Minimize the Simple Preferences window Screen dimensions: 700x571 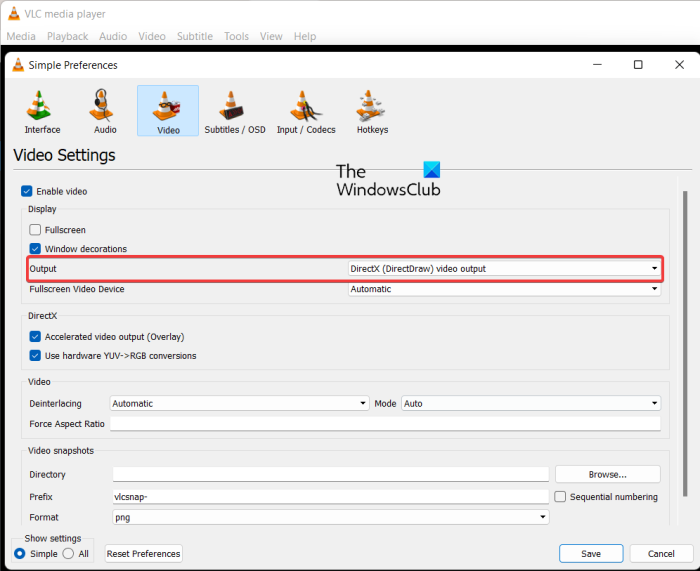[x=597, y=65]
